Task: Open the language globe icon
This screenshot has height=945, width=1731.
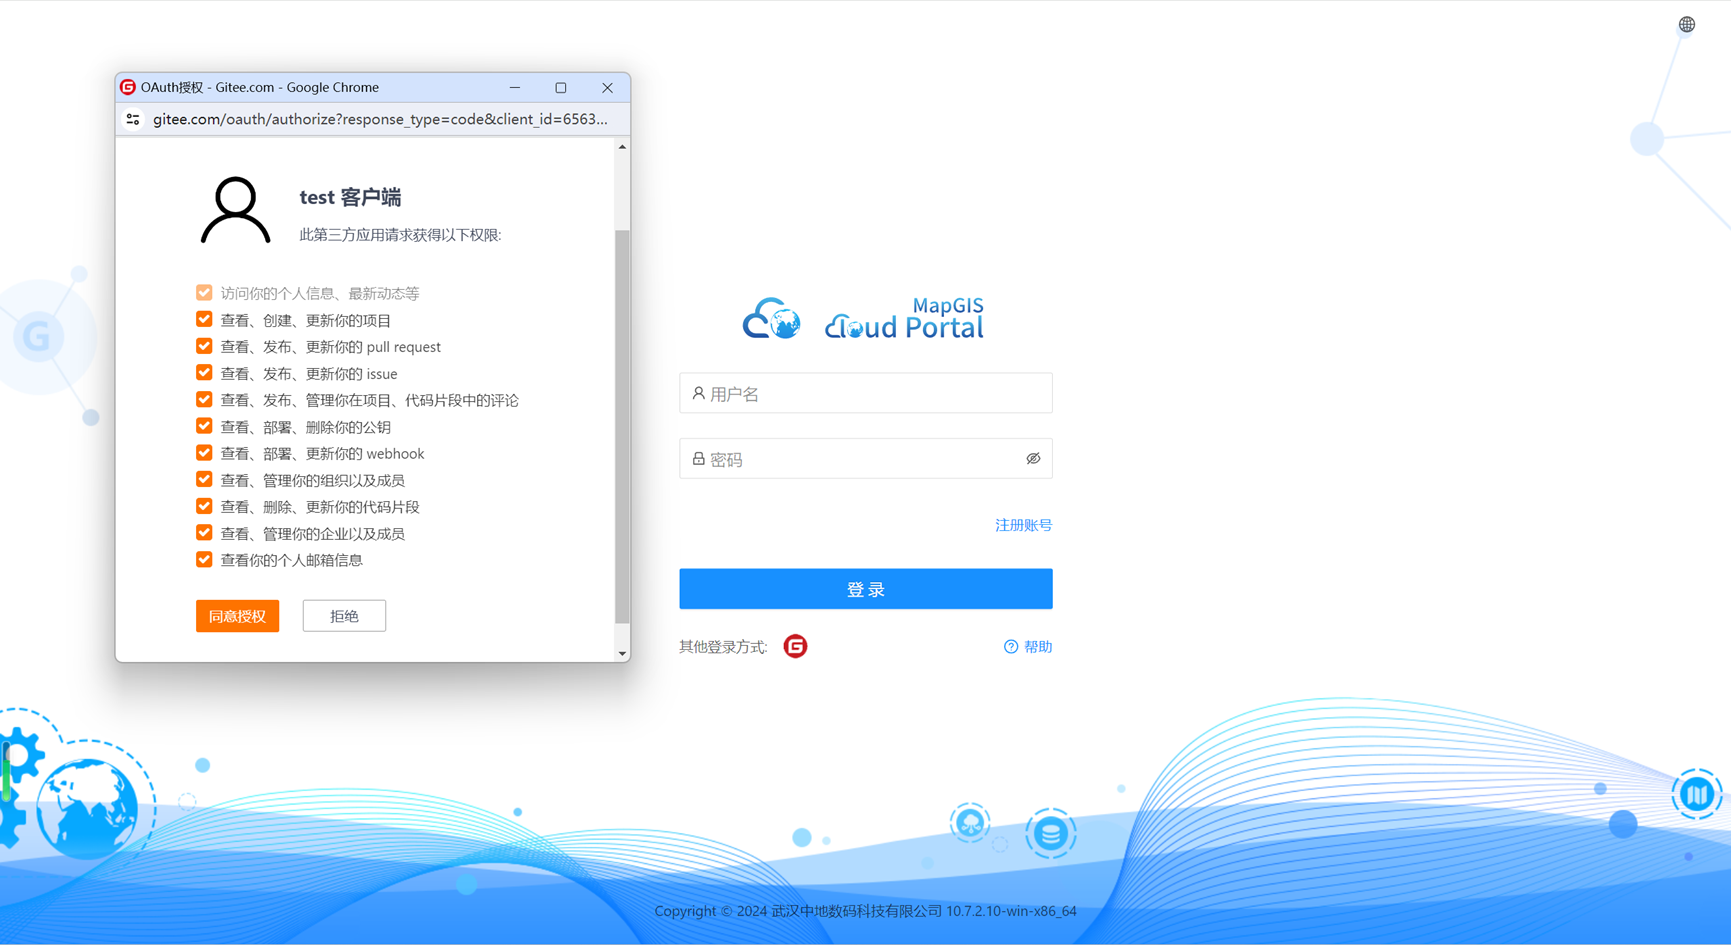Action: (1687, 25)
